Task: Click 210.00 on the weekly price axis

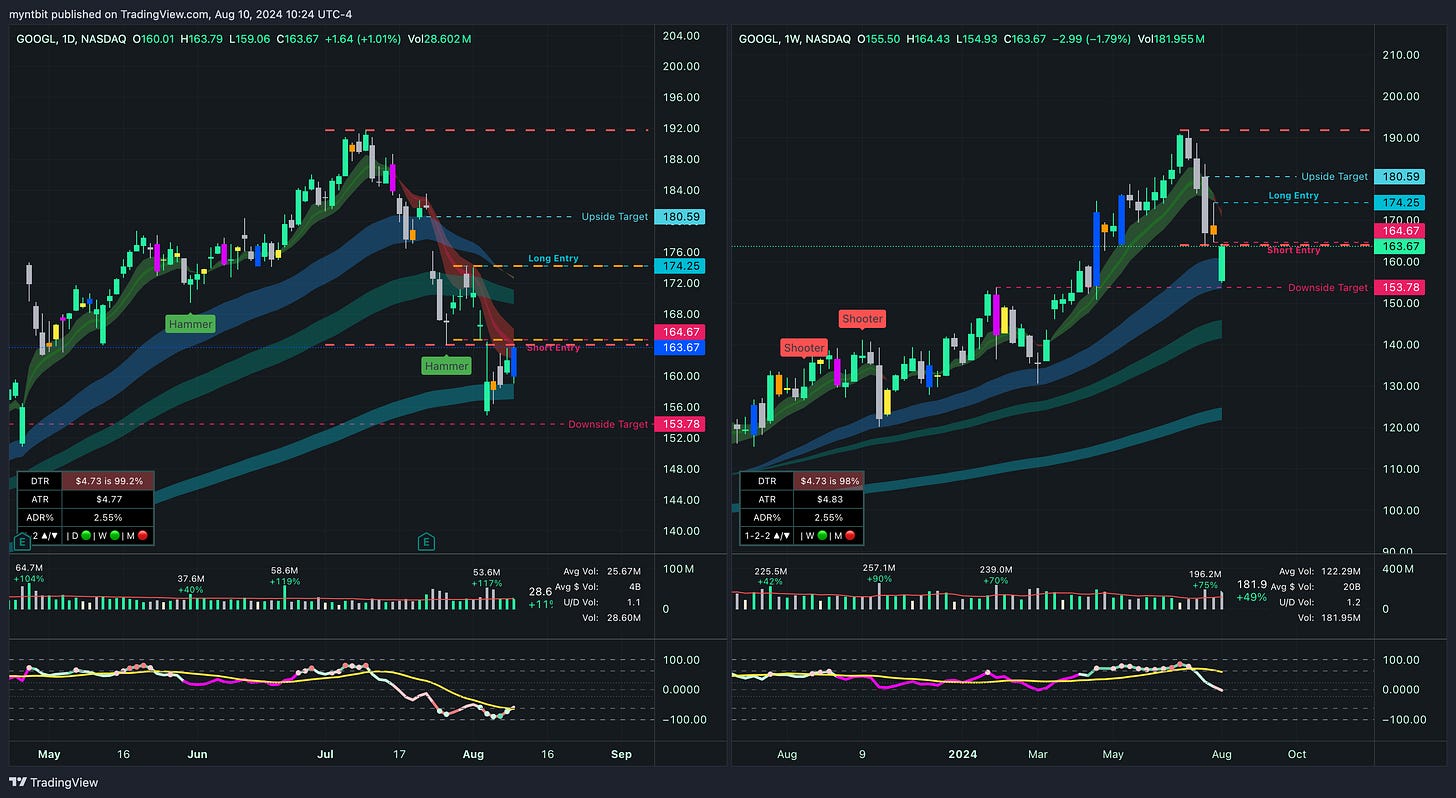Action: point(1399,55)
